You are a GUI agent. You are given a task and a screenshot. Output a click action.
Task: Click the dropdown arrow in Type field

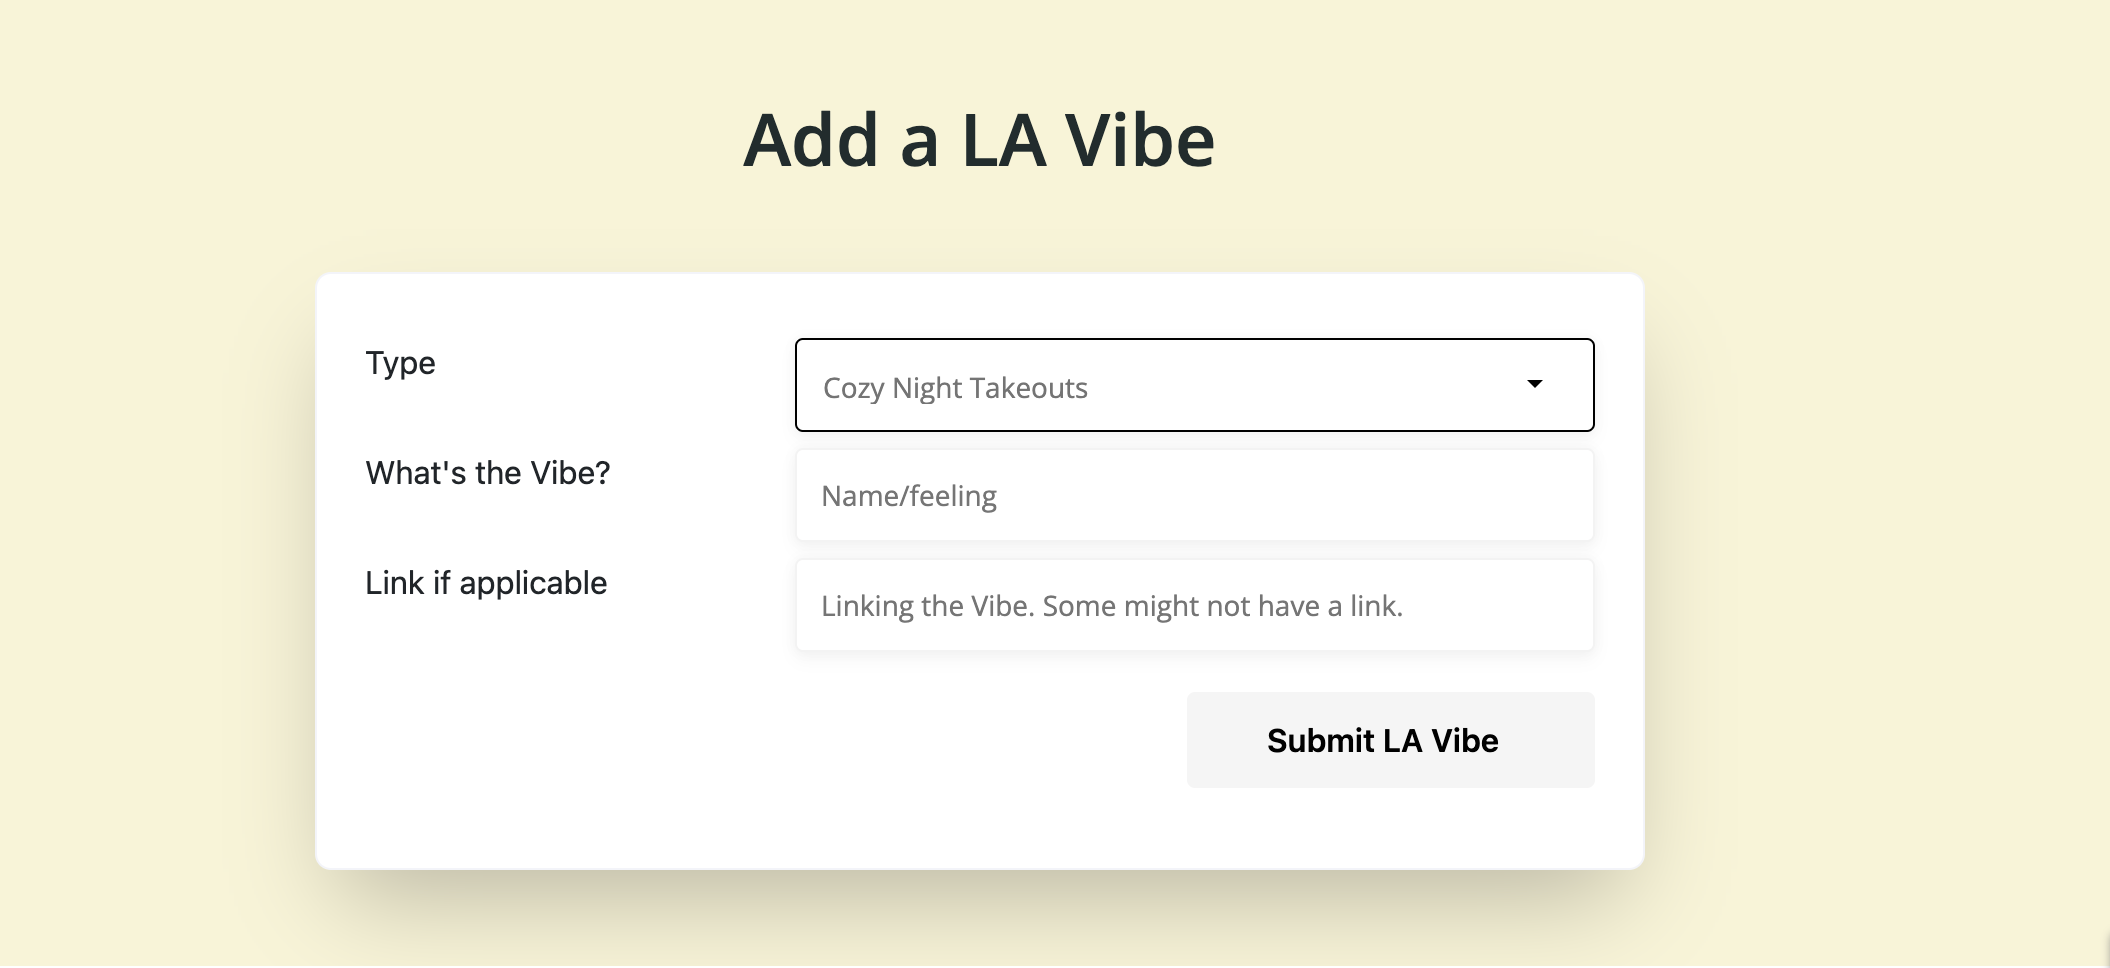pyautogui.click(x=1534, y=384)
